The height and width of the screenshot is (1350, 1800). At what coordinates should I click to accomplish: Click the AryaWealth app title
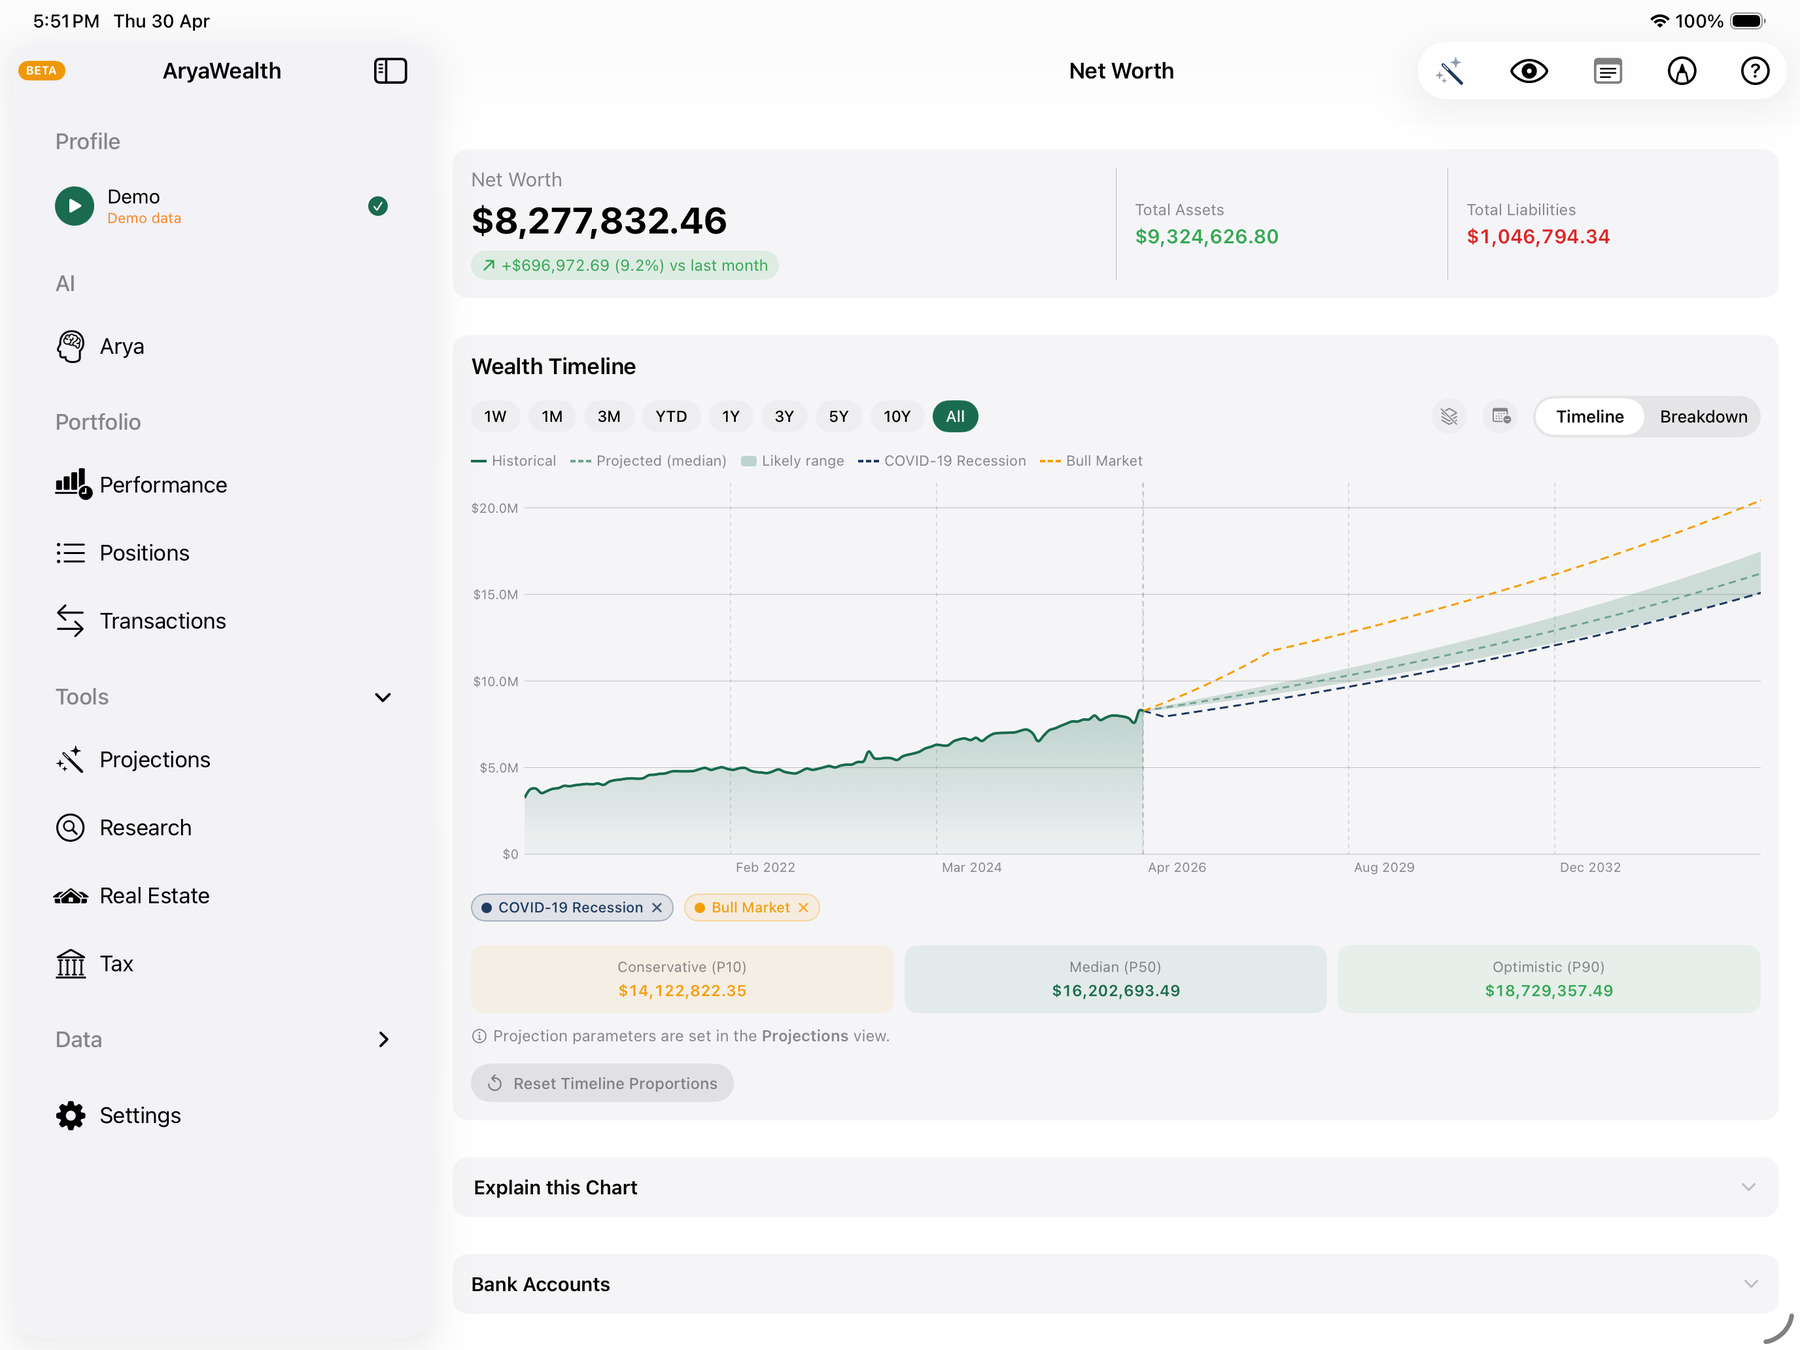[x=222, y=71]
